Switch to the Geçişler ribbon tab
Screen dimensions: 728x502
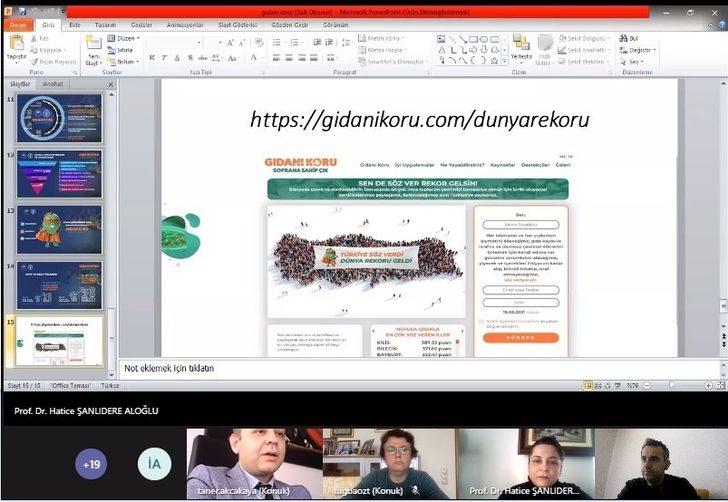142,25
